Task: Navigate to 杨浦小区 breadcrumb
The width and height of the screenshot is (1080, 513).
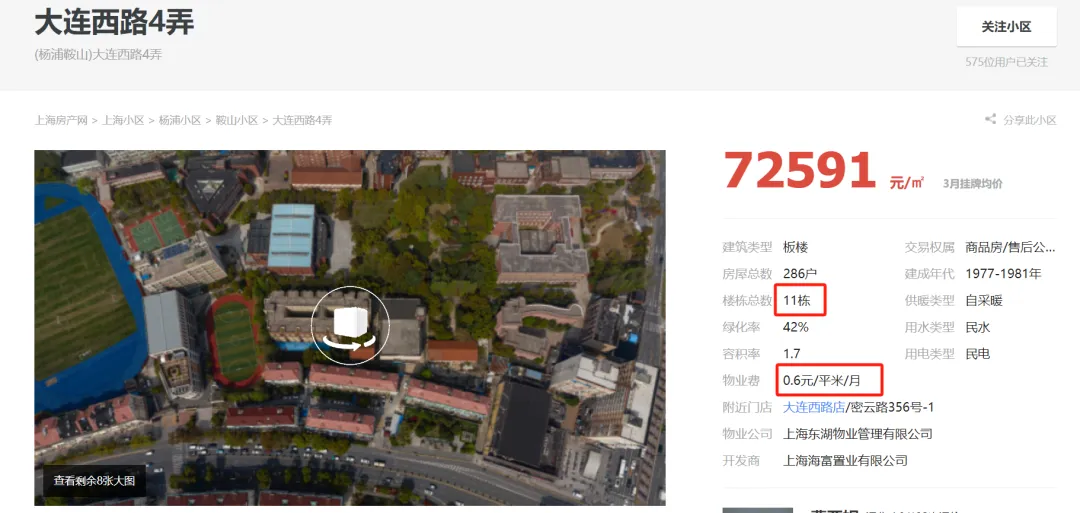Action: (180, 120)
